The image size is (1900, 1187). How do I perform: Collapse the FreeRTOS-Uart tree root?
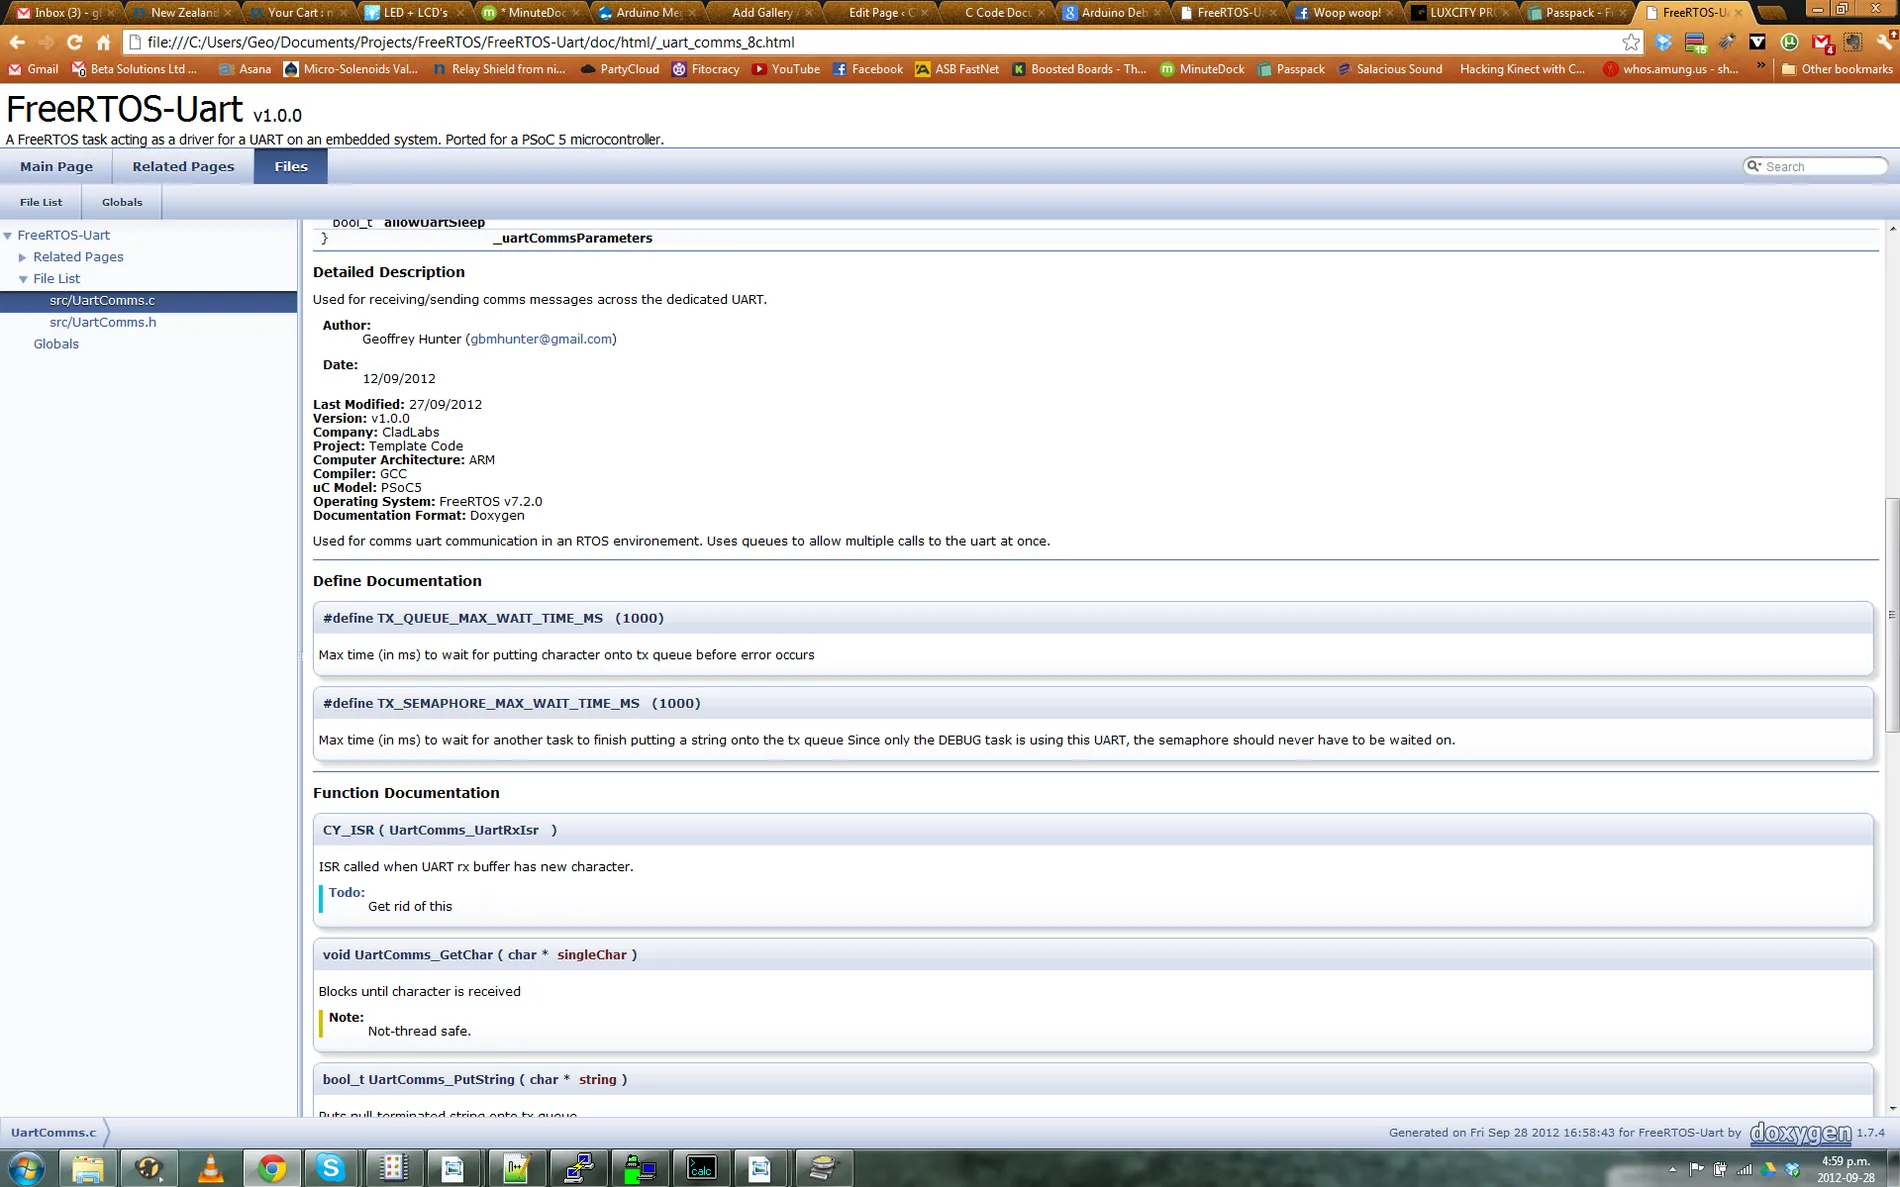pos(8,235)
